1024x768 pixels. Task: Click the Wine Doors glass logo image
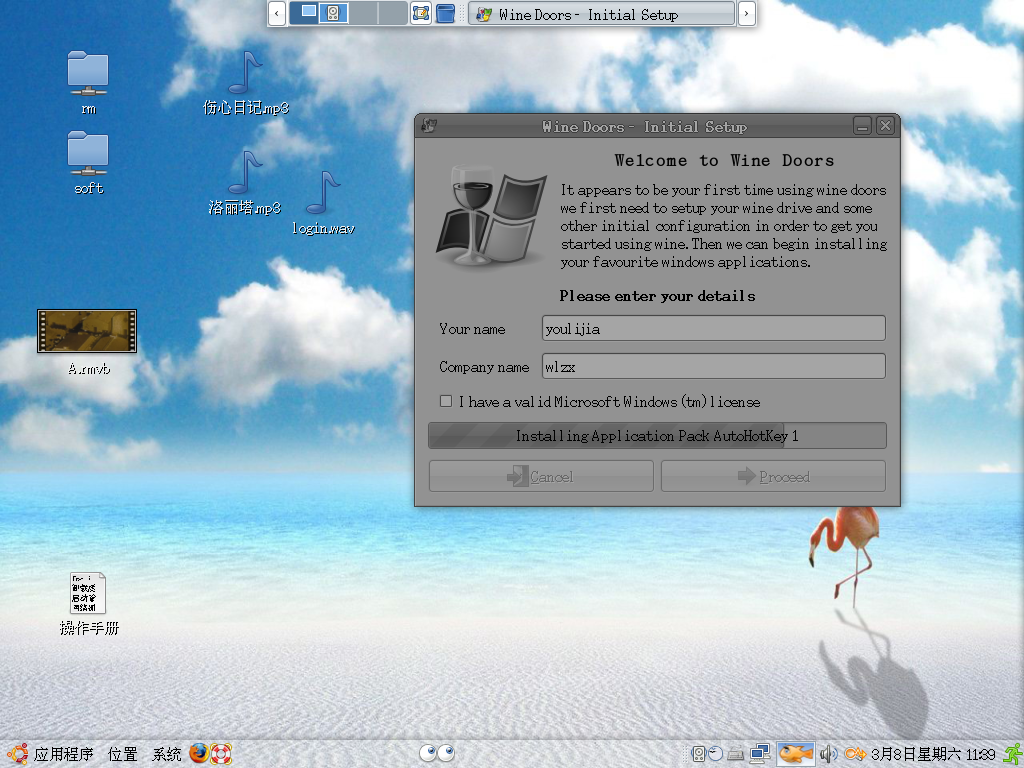(x=491, y=217)
